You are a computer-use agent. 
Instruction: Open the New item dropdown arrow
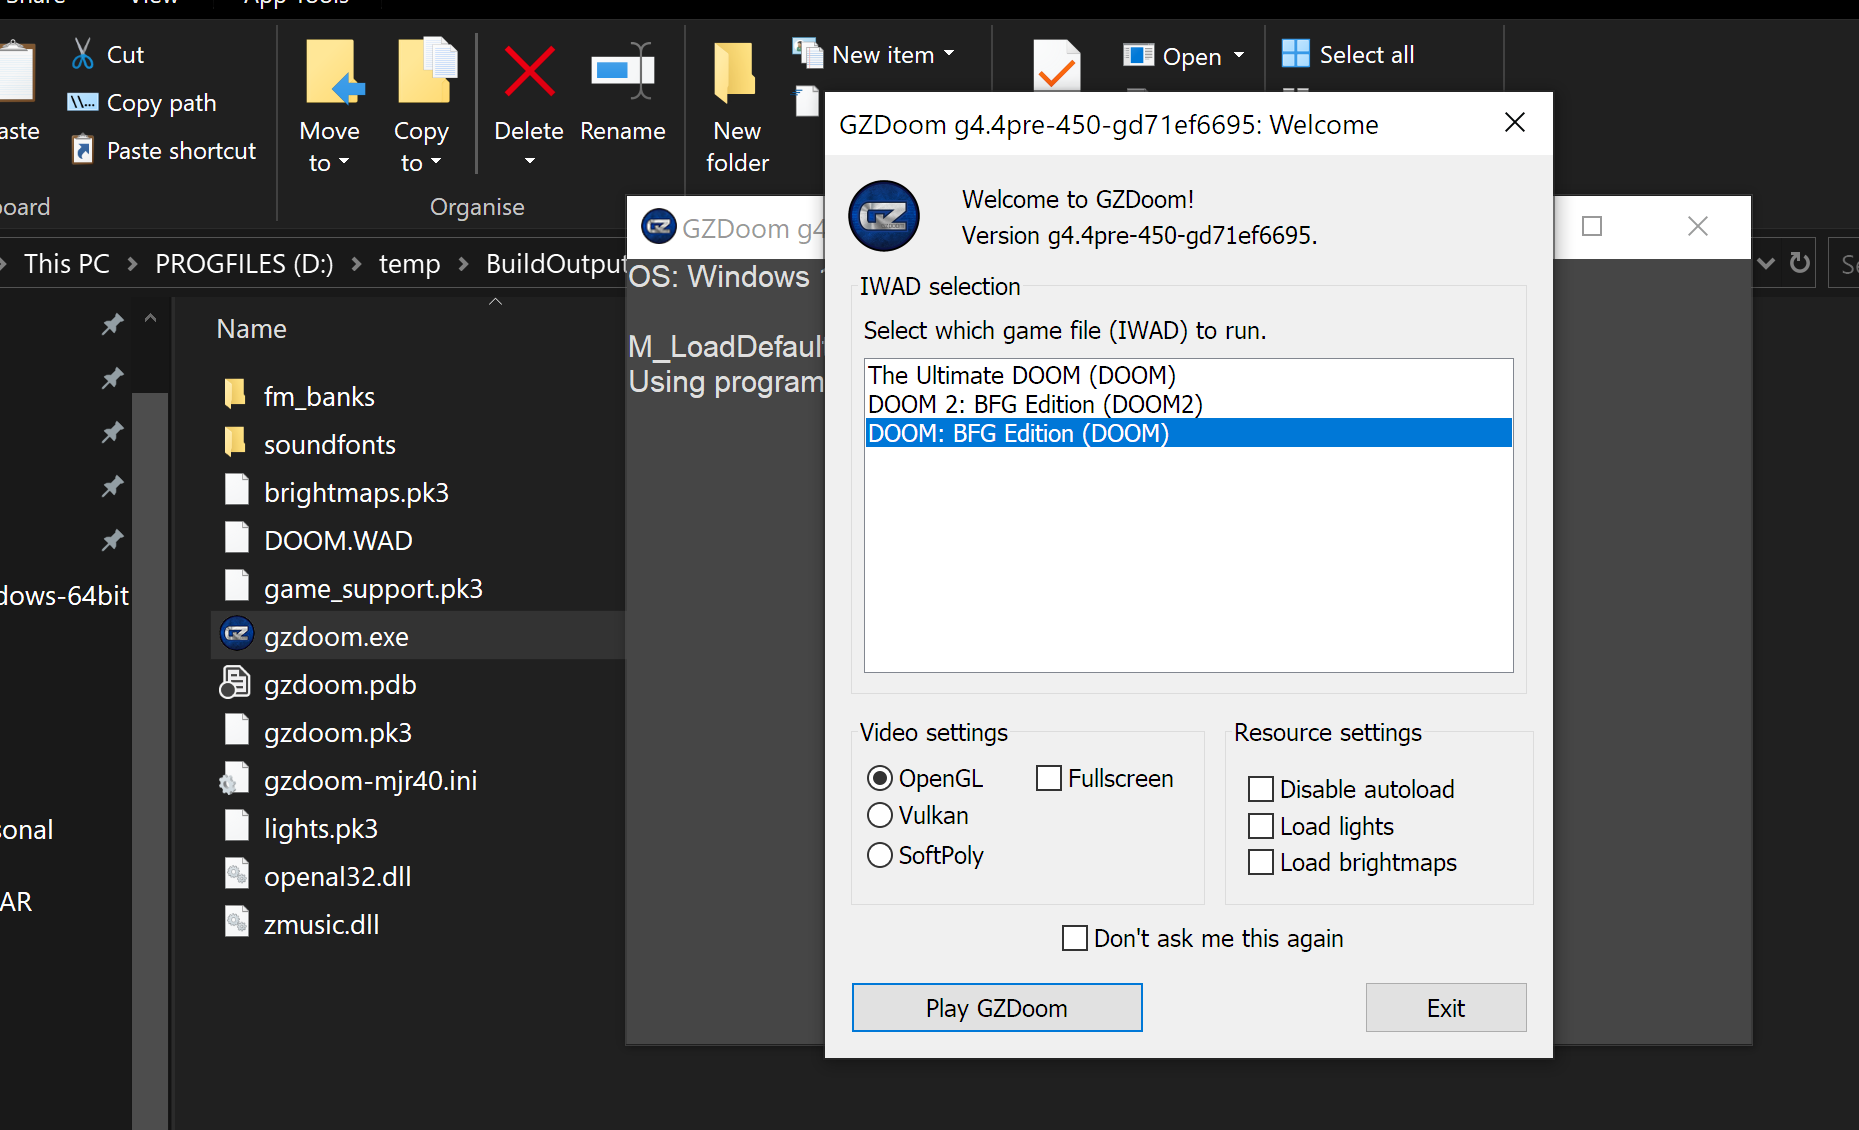point(949,54)
